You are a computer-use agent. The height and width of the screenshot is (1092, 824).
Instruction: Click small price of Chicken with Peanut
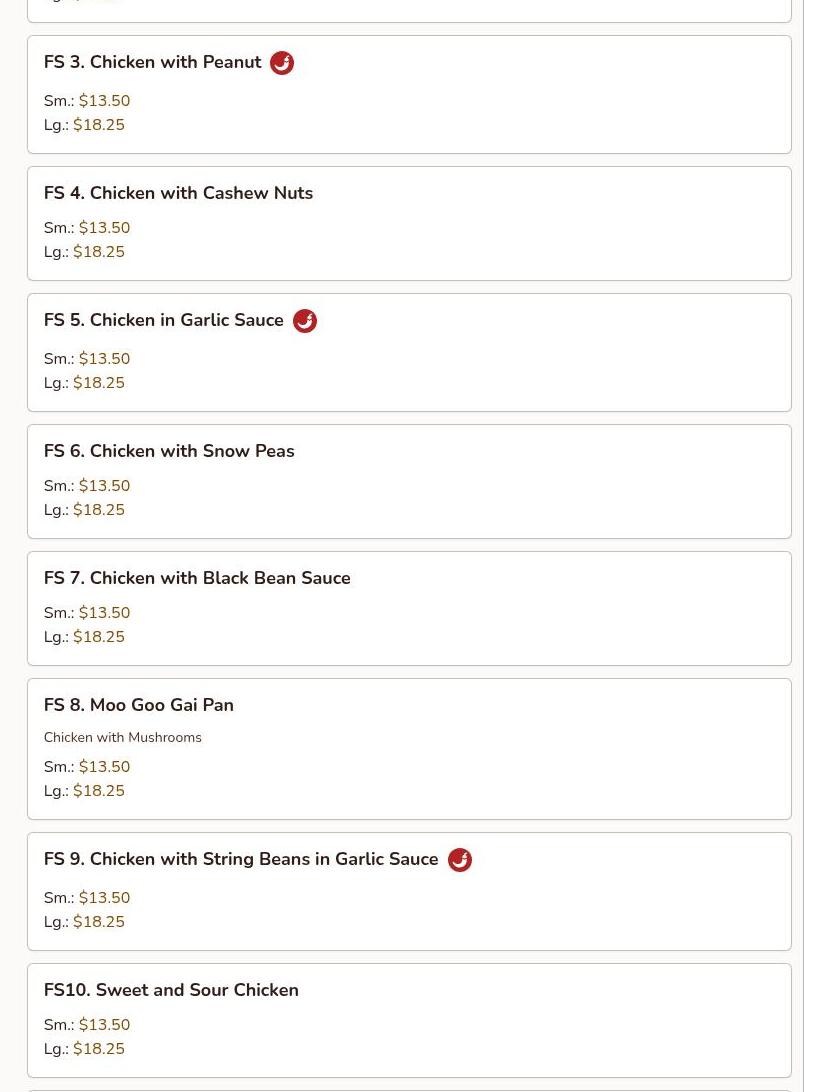104,101
